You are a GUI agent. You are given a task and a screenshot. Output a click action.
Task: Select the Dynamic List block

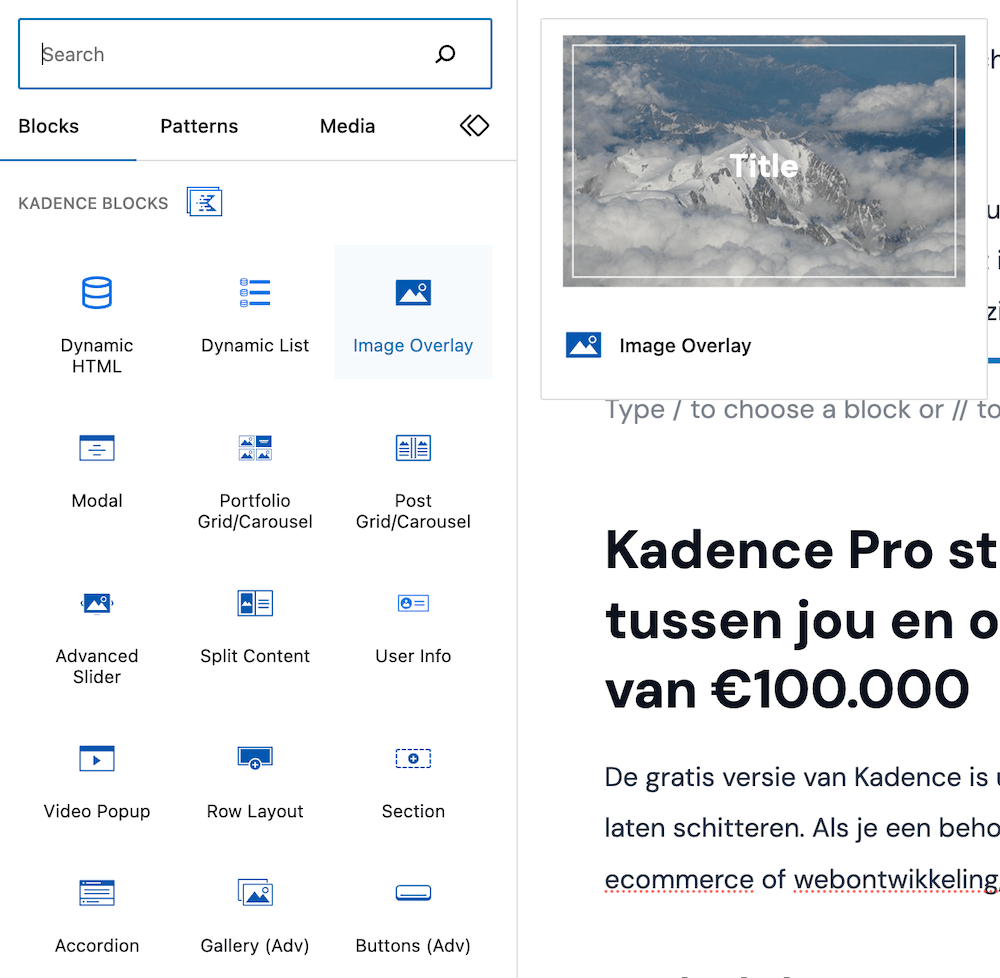(255, 312)
